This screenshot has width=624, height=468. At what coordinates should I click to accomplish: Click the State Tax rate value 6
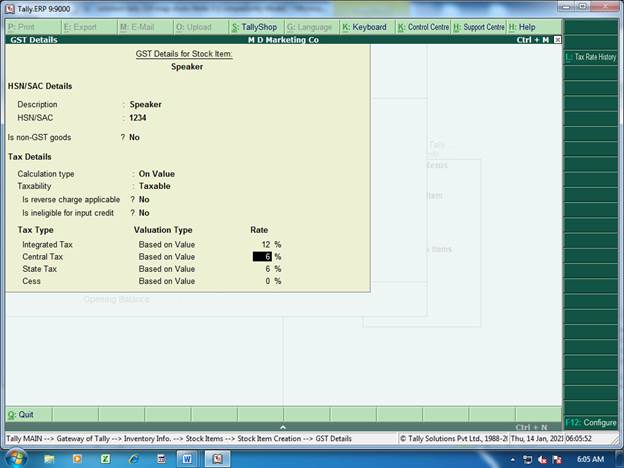[268, 269]
